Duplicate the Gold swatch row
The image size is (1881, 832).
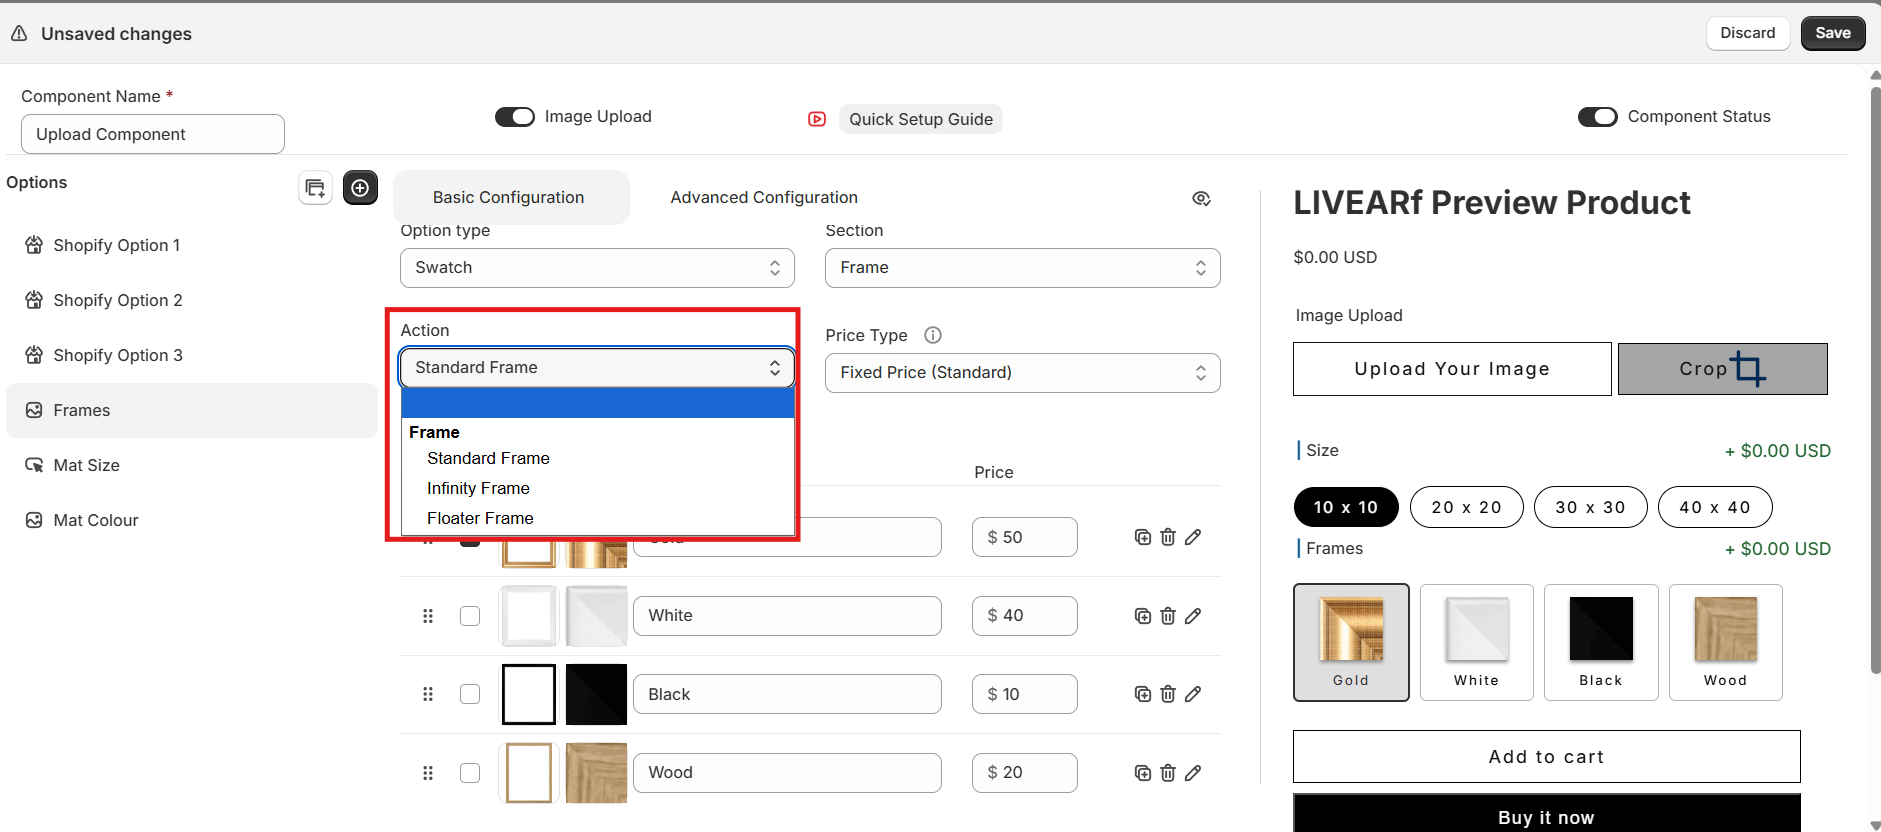coord(1142,537)
